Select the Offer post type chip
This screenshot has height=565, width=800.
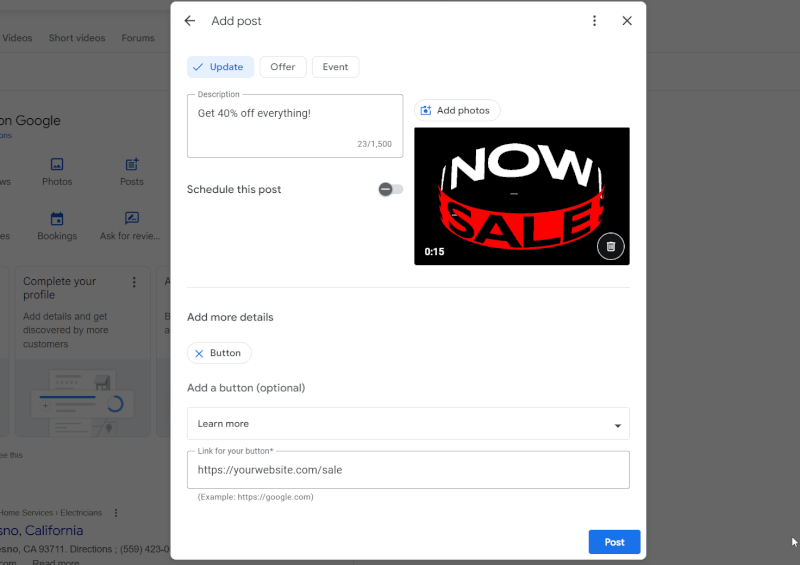(x=283, y=67)
